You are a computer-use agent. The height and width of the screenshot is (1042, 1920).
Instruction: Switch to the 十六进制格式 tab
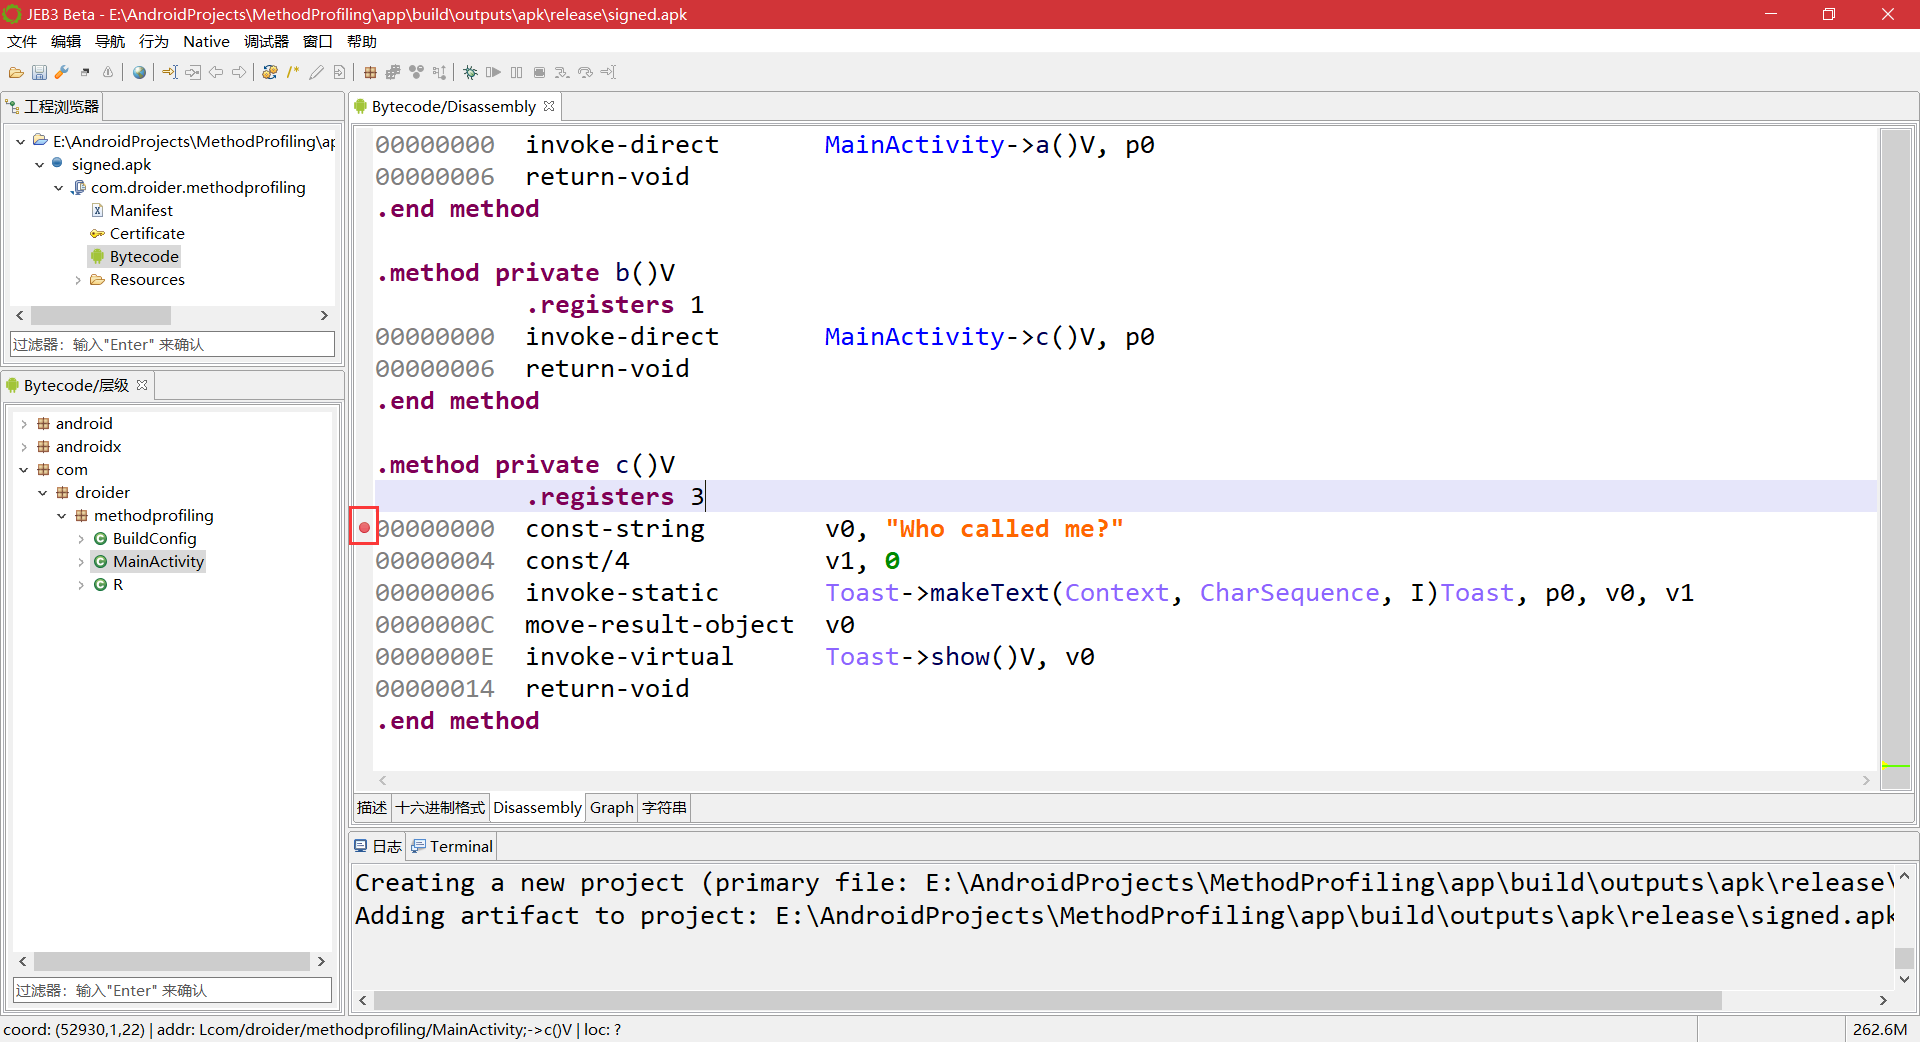tap(440, 807)
